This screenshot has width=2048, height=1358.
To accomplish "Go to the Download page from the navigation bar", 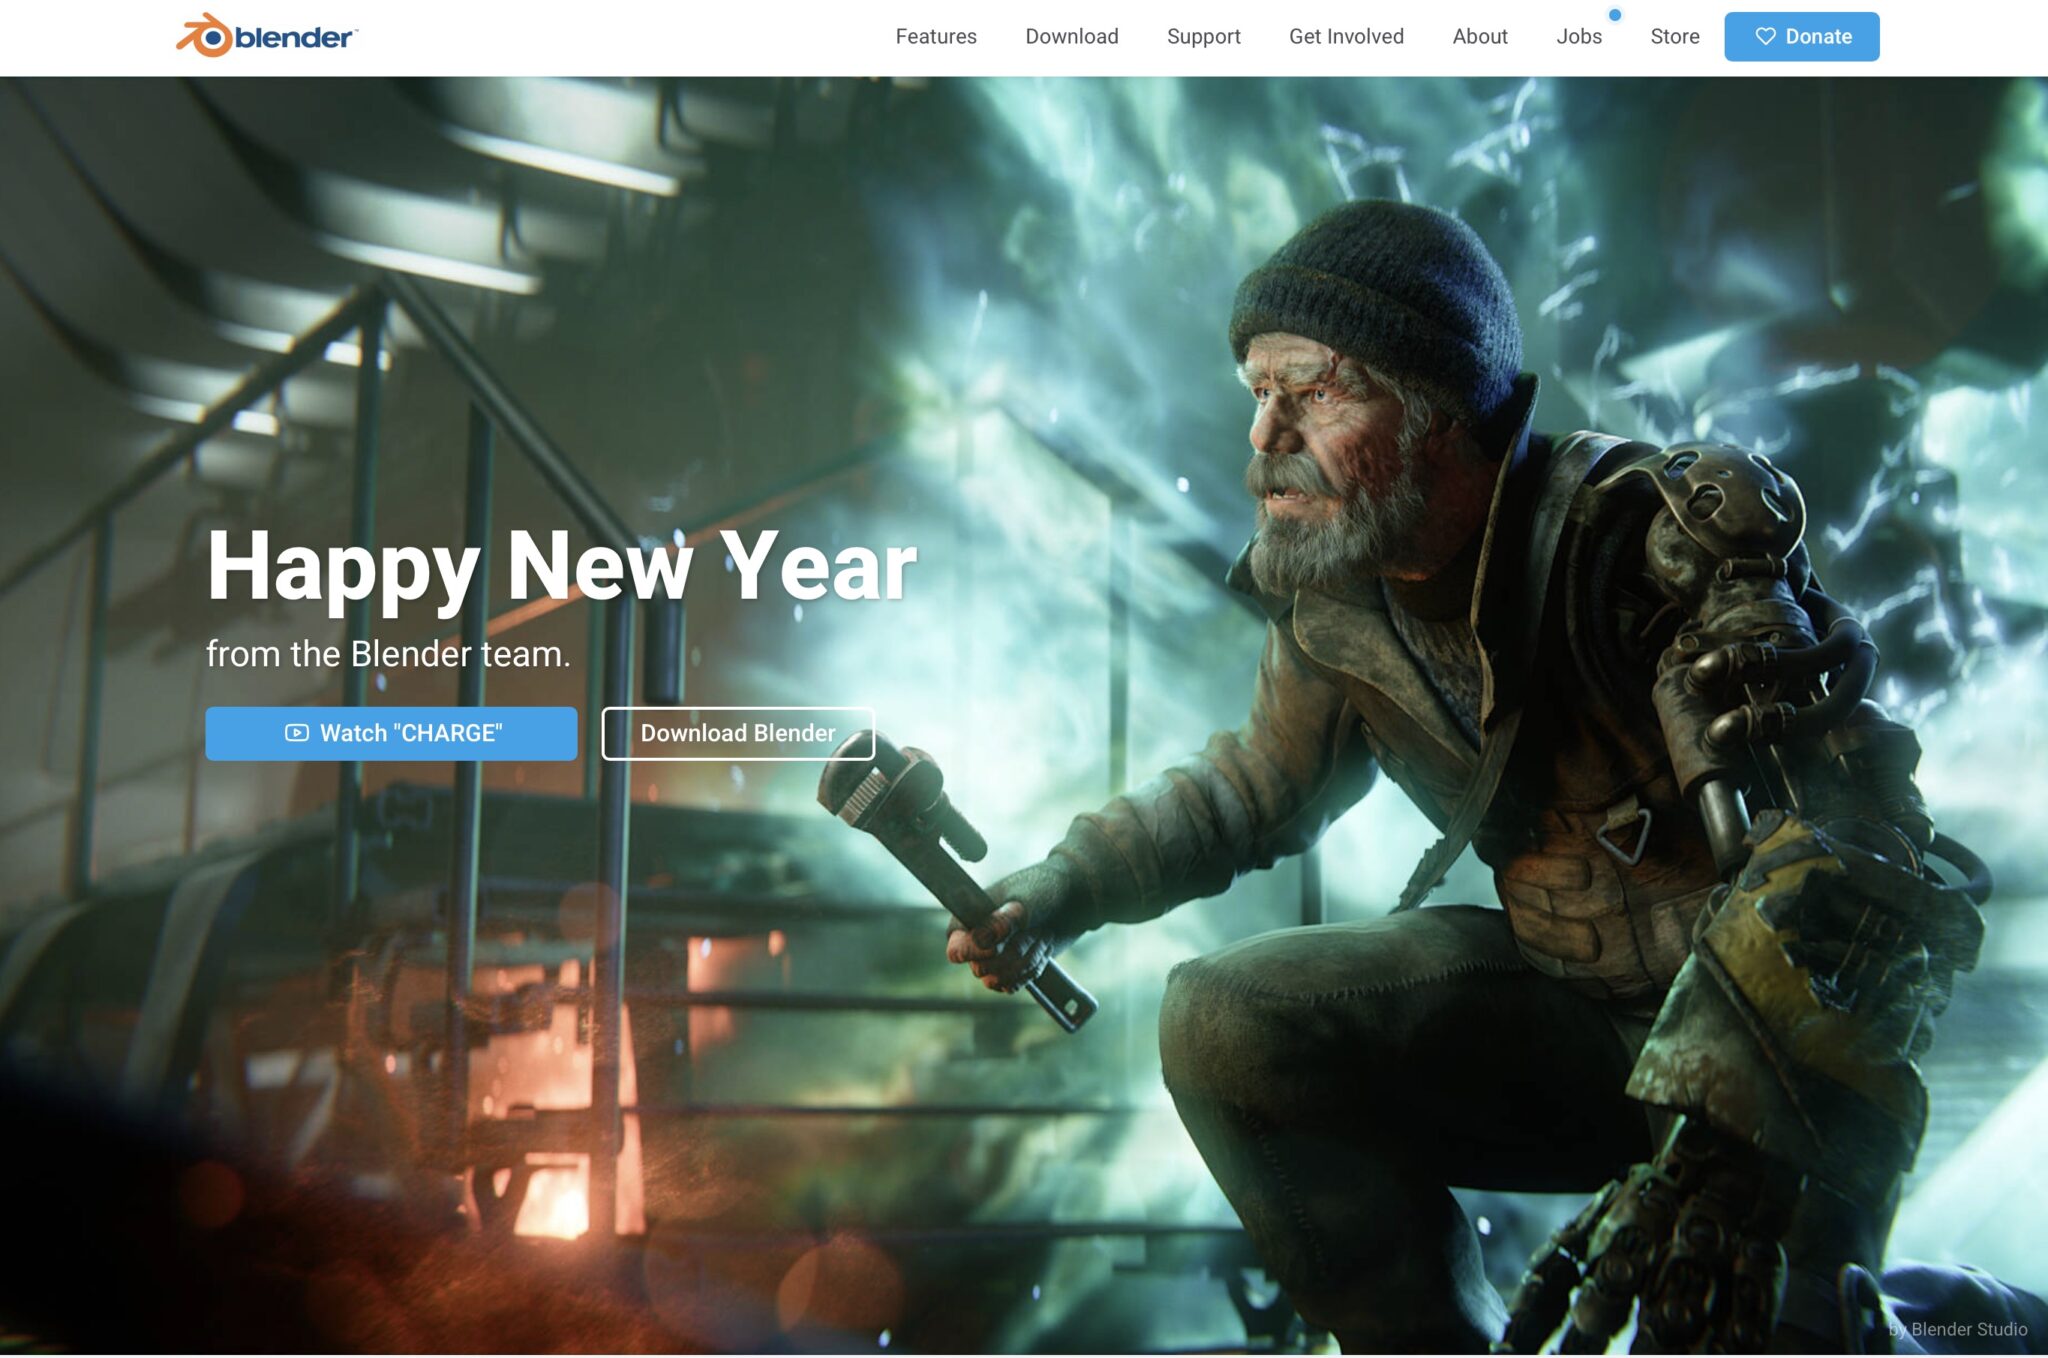I will 1072,37.
